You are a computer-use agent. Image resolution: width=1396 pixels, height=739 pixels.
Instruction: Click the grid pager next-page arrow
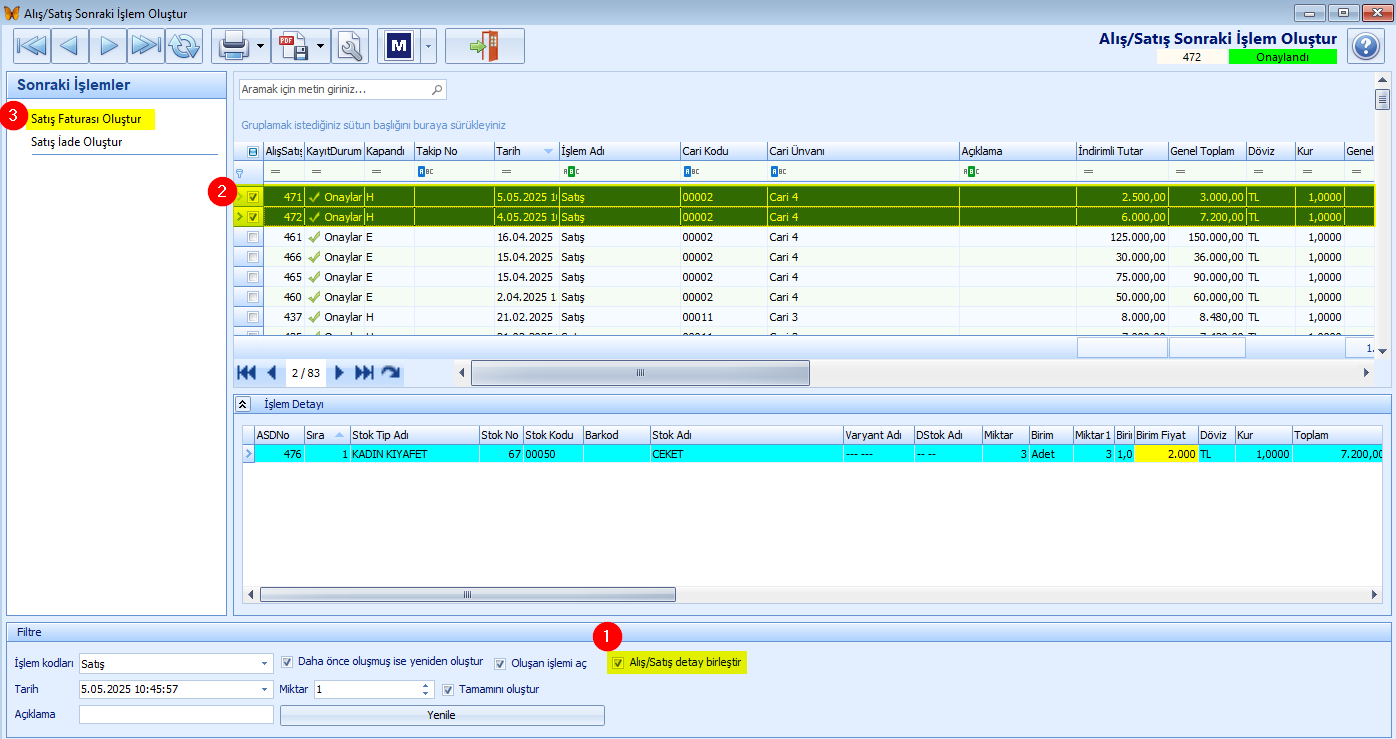(339, 372)
